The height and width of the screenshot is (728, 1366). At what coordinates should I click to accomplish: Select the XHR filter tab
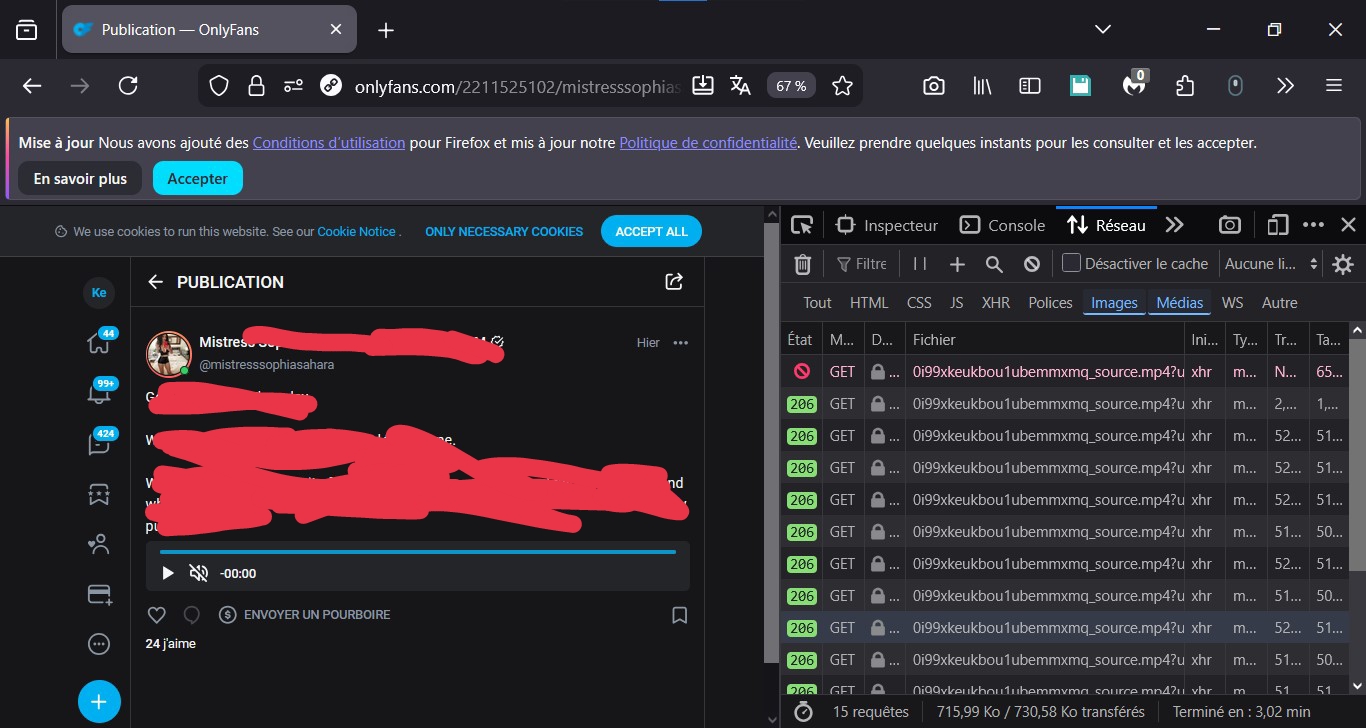[995, 302]
